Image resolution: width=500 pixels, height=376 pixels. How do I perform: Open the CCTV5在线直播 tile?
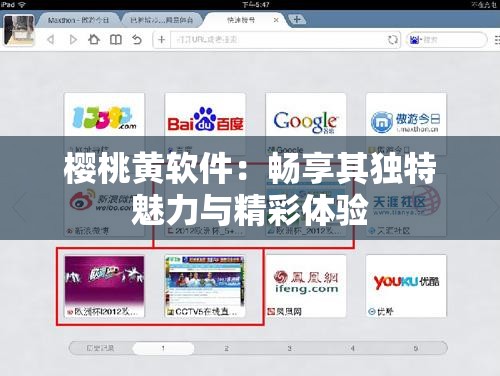click(205, 286)
